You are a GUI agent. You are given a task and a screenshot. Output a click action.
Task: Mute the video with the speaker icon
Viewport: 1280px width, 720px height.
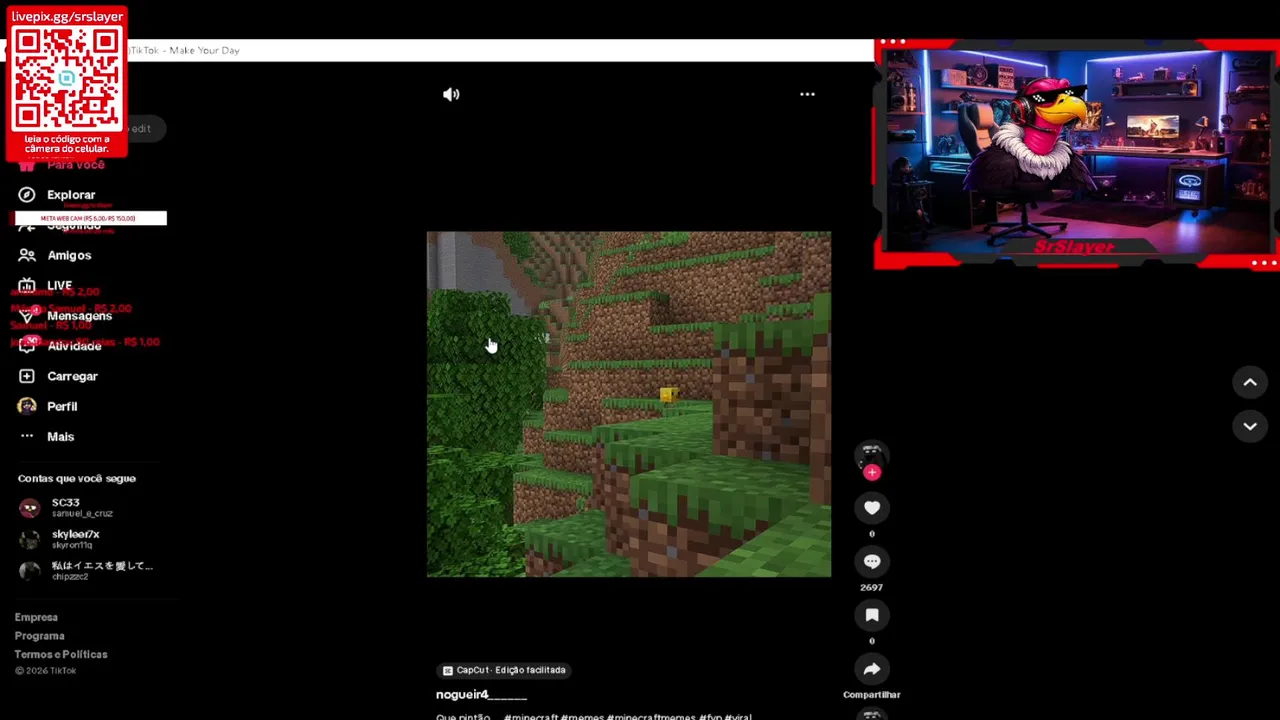451,94
